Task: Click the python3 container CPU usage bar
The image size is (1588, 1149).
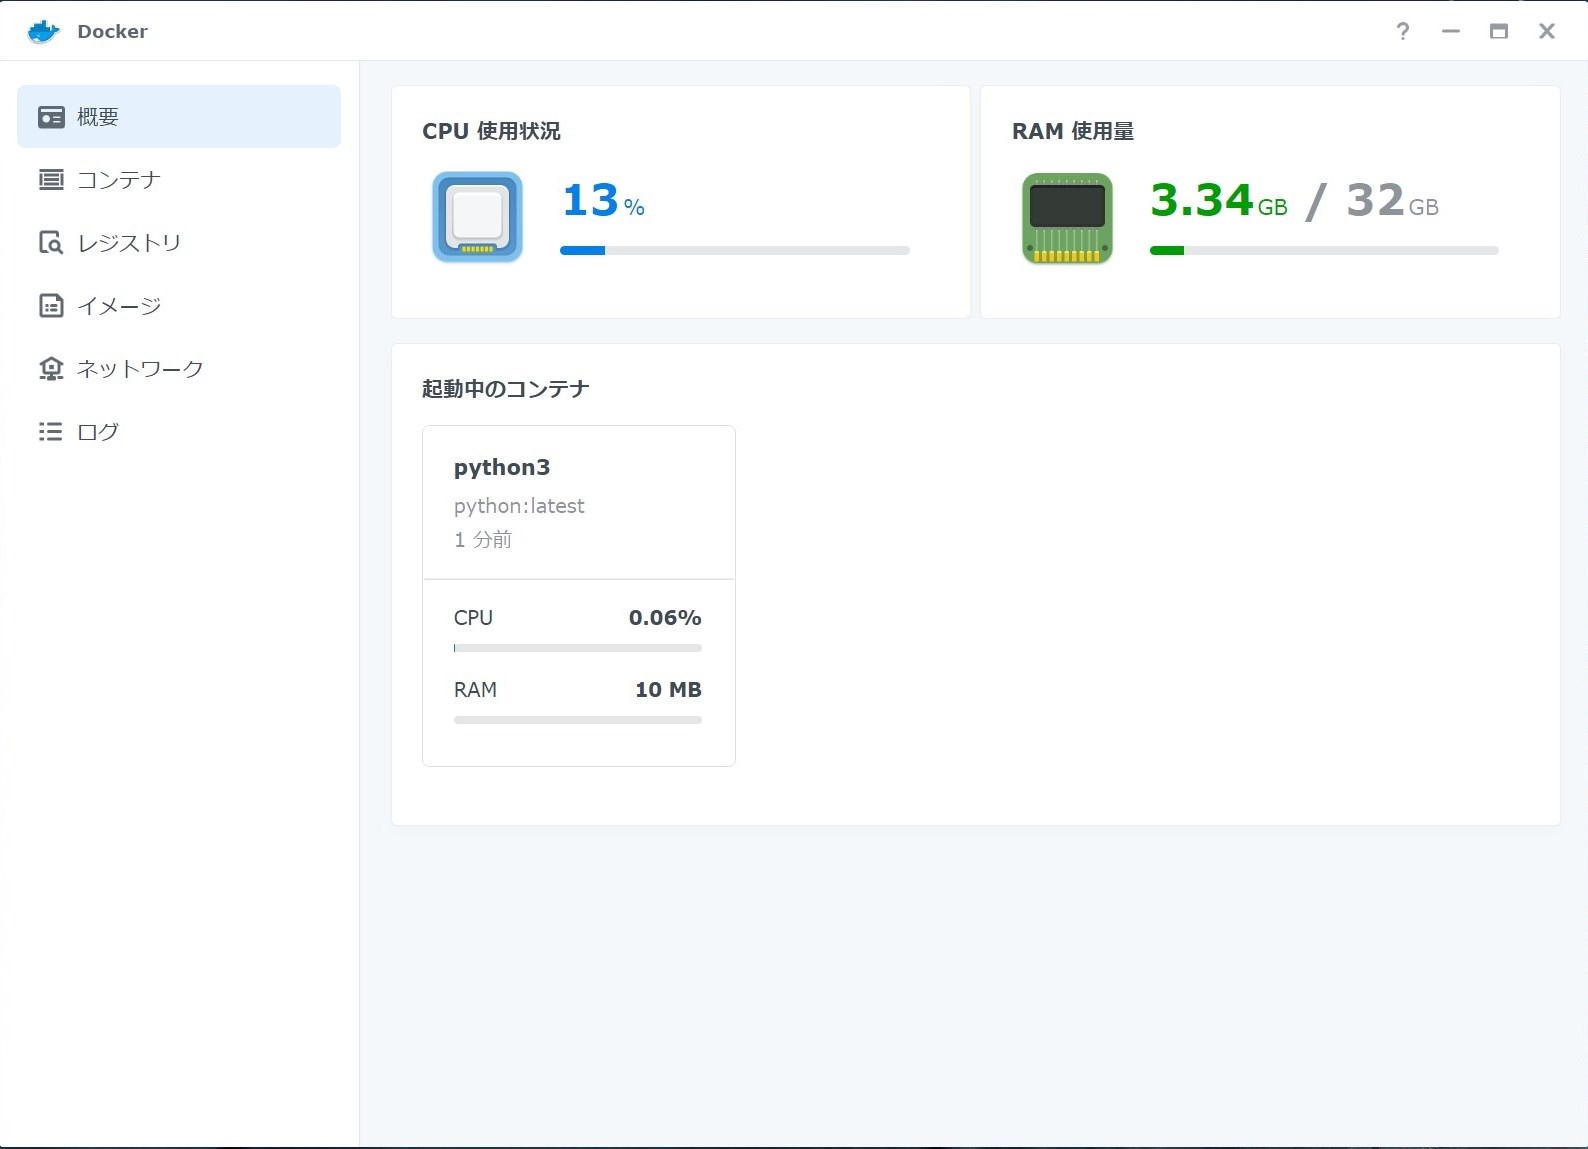Action: pyautogui.click(x=577, y=648)
